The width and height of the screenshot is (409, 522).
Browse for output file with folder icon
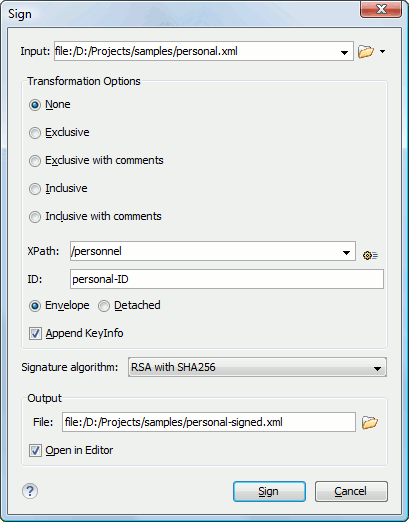370,422
